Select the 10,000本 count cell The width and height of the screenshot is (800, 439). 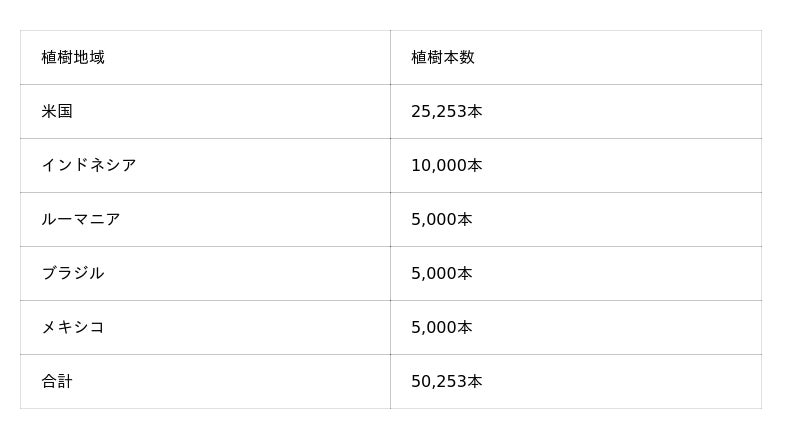click(x=446, y=166)
